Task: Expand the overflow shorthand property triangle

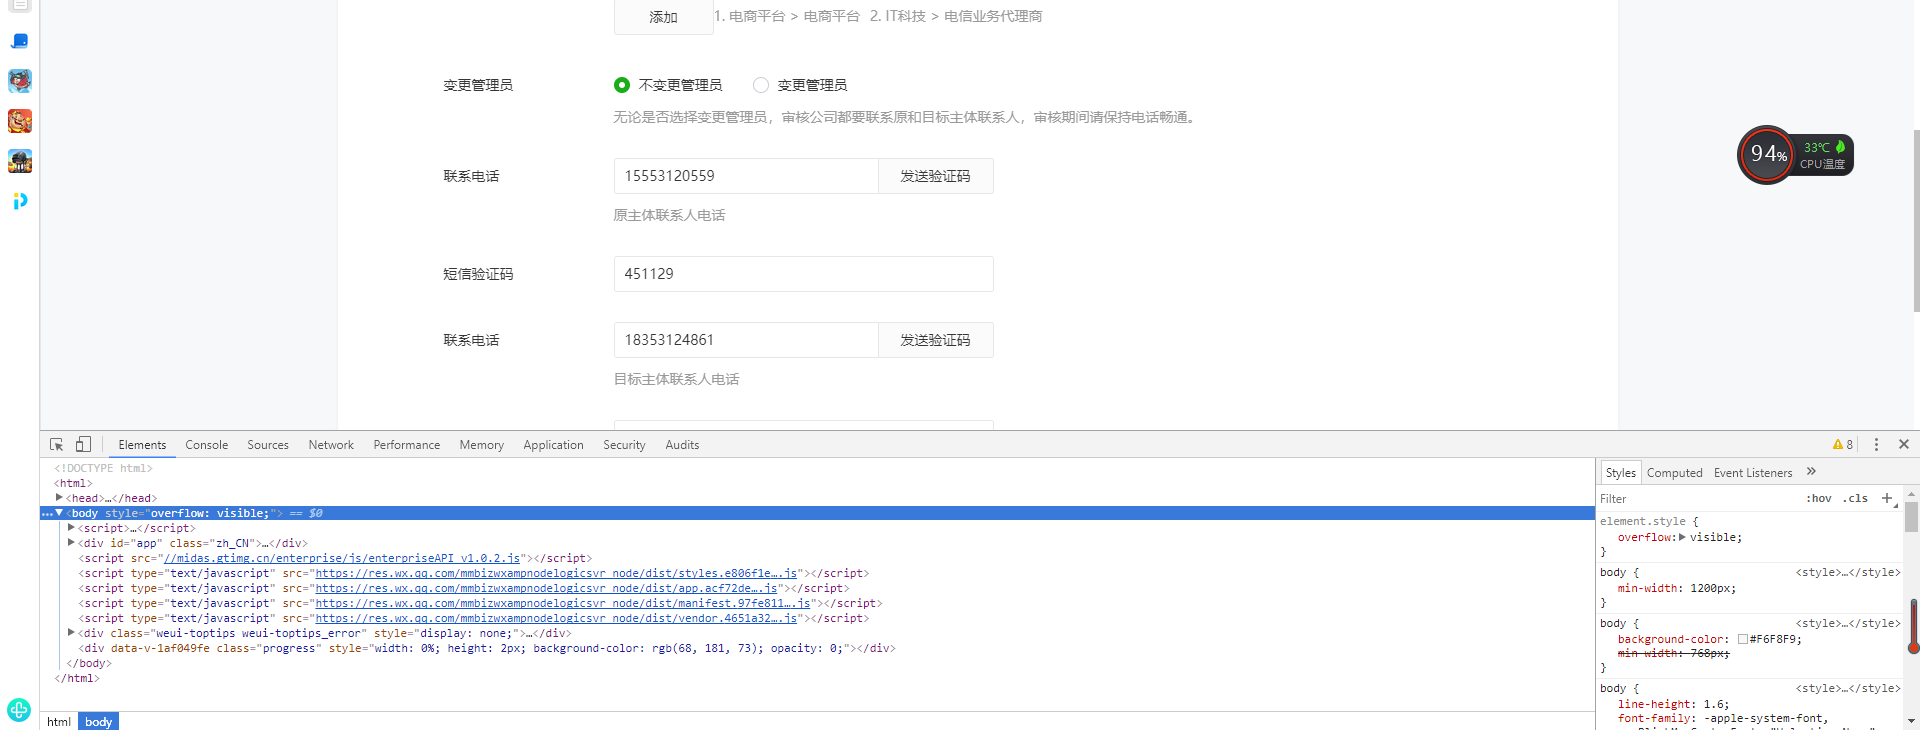Action: pyautogui.click(x=1682, y=537)
